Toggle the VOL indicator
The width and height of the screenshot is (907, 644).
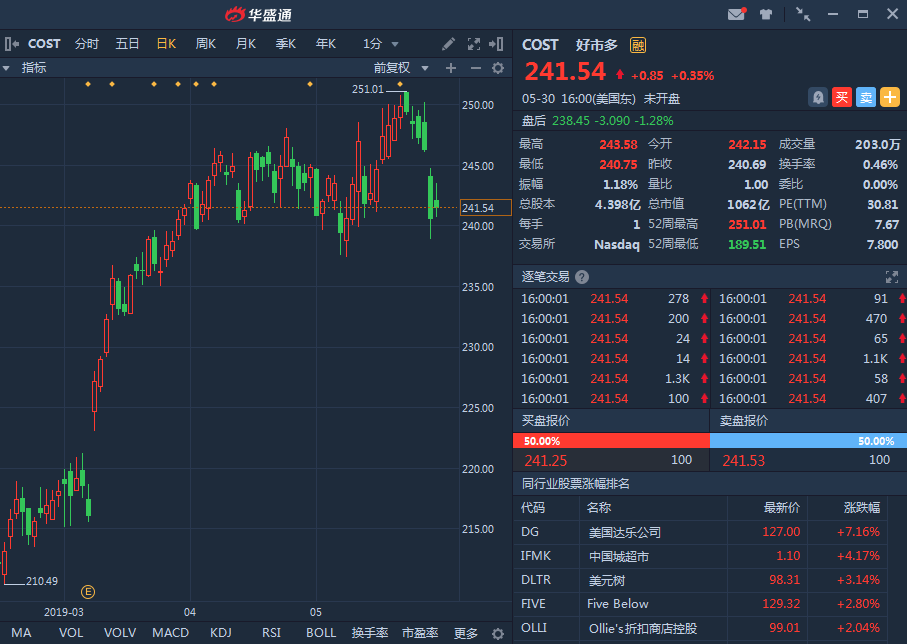point(71,633)
